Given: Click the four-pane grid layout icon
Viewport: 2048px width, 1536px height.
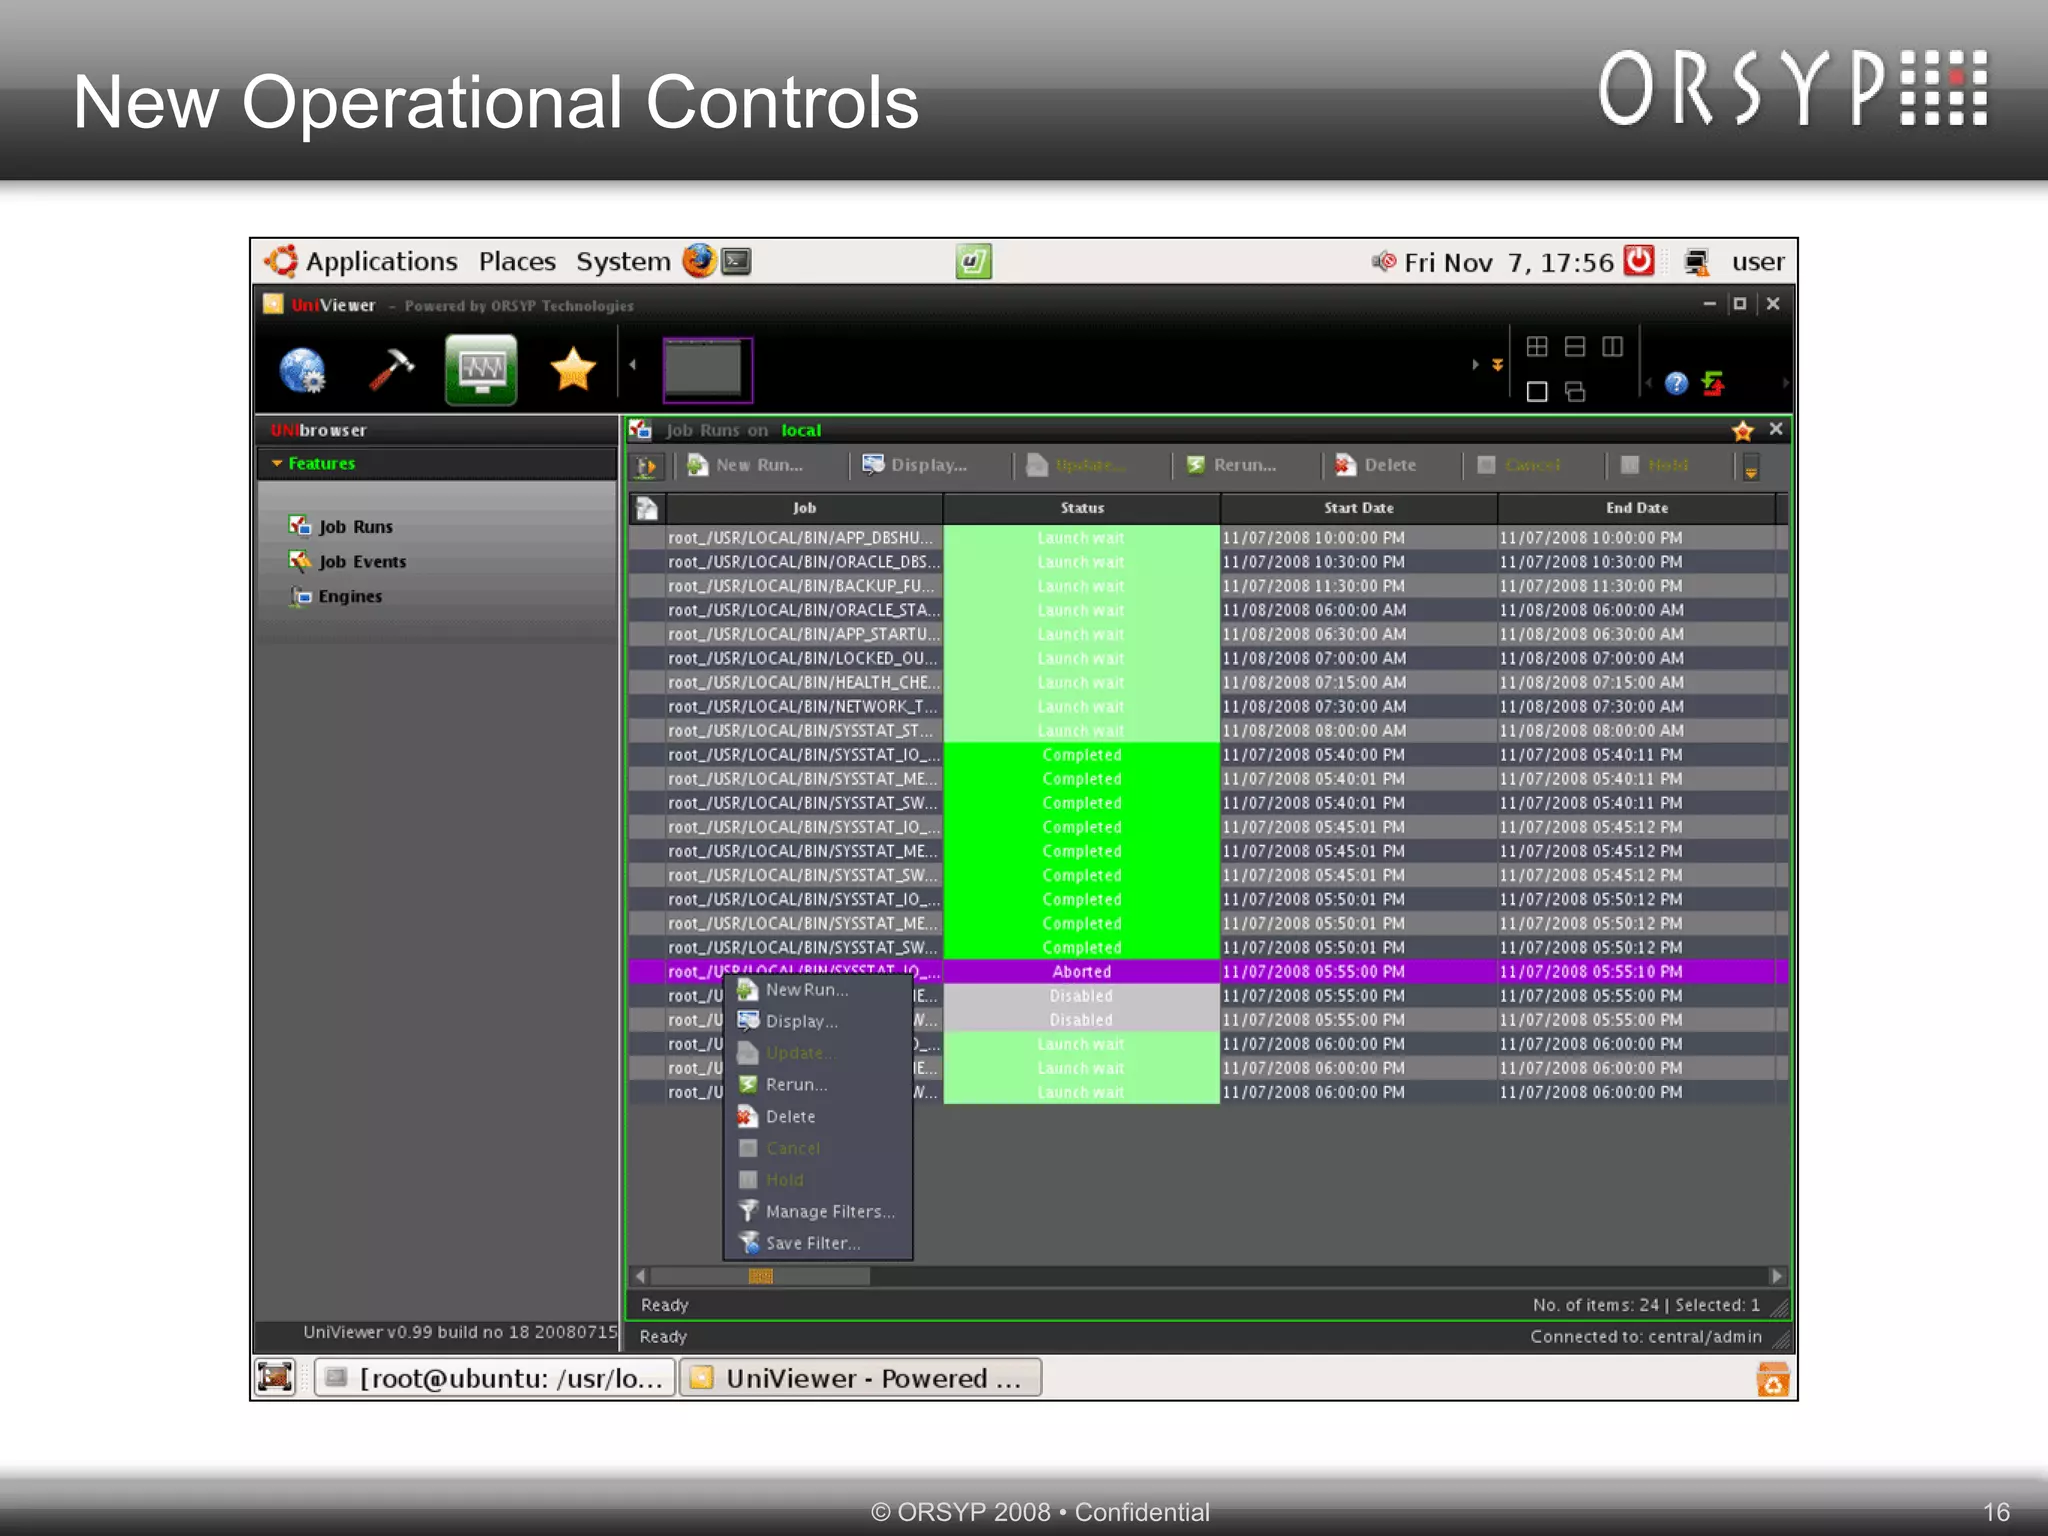Looking at the screenshot, I should 1537,346.
